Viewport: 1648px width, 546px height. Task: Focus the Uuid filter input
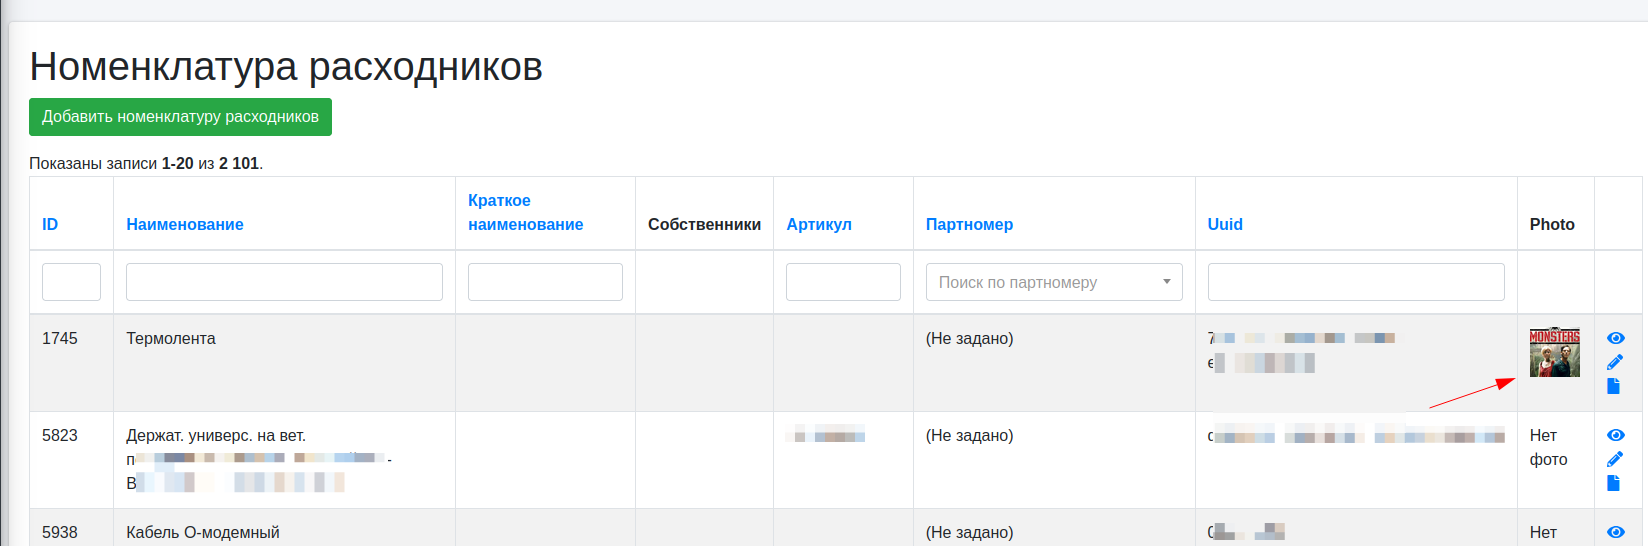(1355, 282)
